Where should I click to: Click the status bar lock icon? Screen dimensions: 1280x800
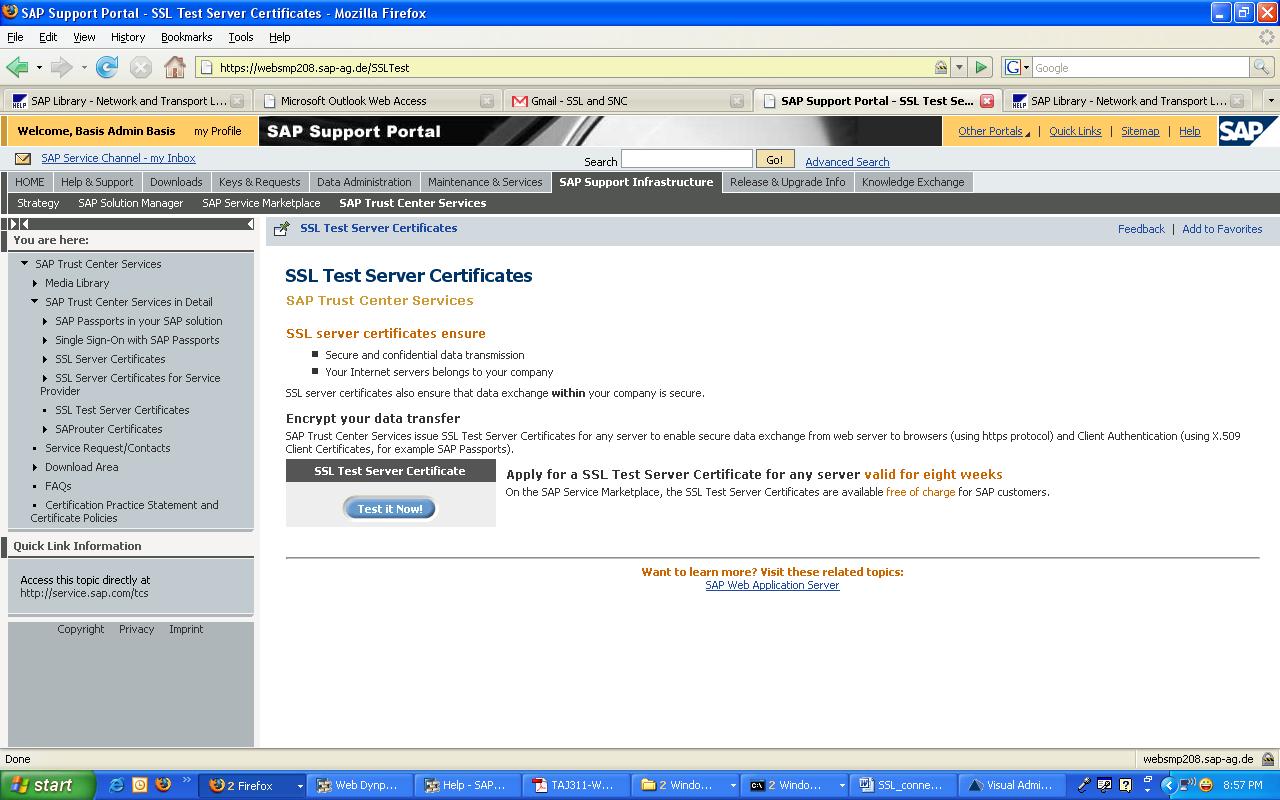click(1268, 759)
